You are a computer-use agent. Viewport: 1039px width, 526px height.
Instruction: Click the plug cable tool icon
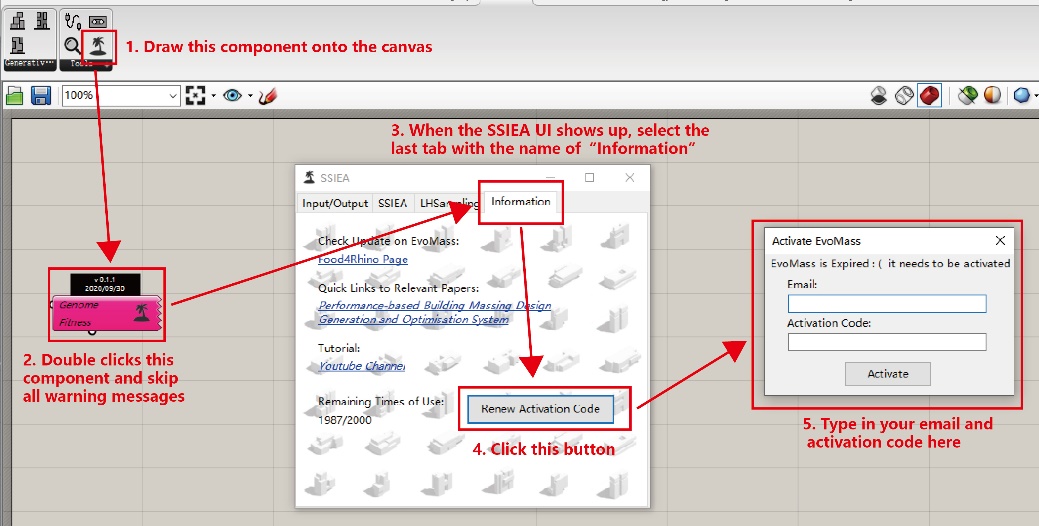pyautogui.click(x=73, y=21)
